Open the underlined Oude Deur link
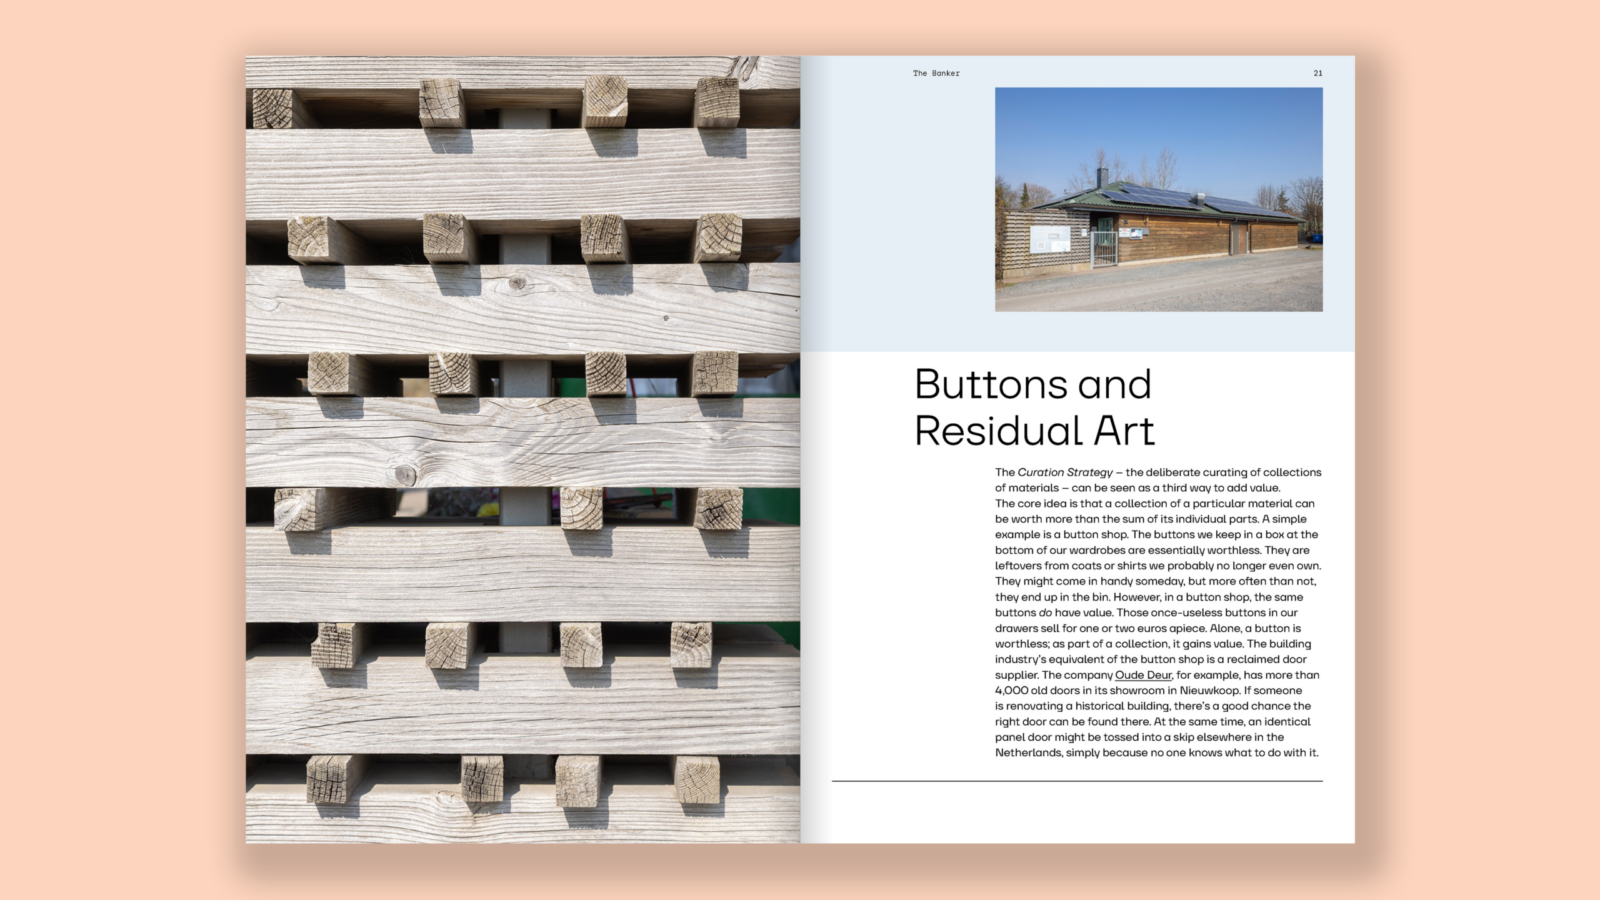Image resolution: width=1600 pixels, height=900 pixels. (x=1143, y=675)
